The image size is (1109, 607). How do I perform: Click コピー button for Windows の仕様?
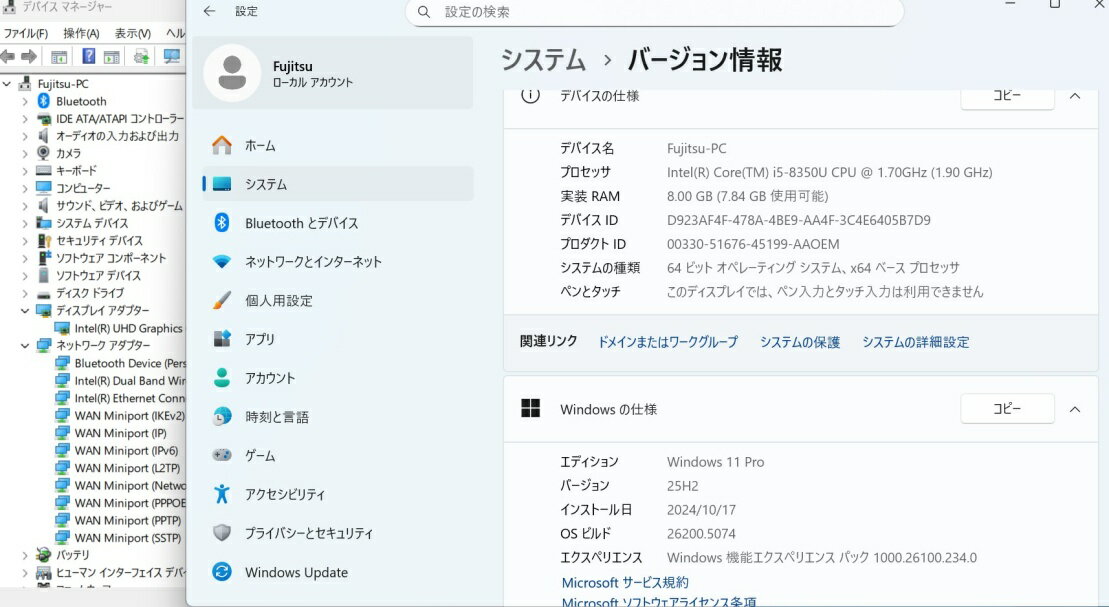[1007, 409]
